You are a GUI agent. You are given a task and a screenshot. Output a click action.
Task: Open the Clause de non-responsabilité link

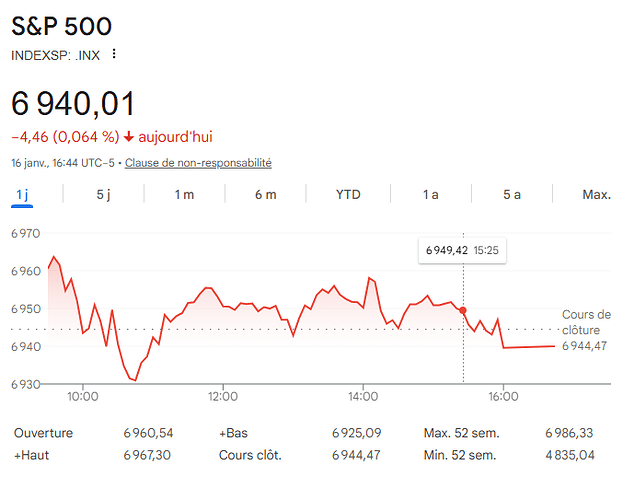[x=198, y=163]
